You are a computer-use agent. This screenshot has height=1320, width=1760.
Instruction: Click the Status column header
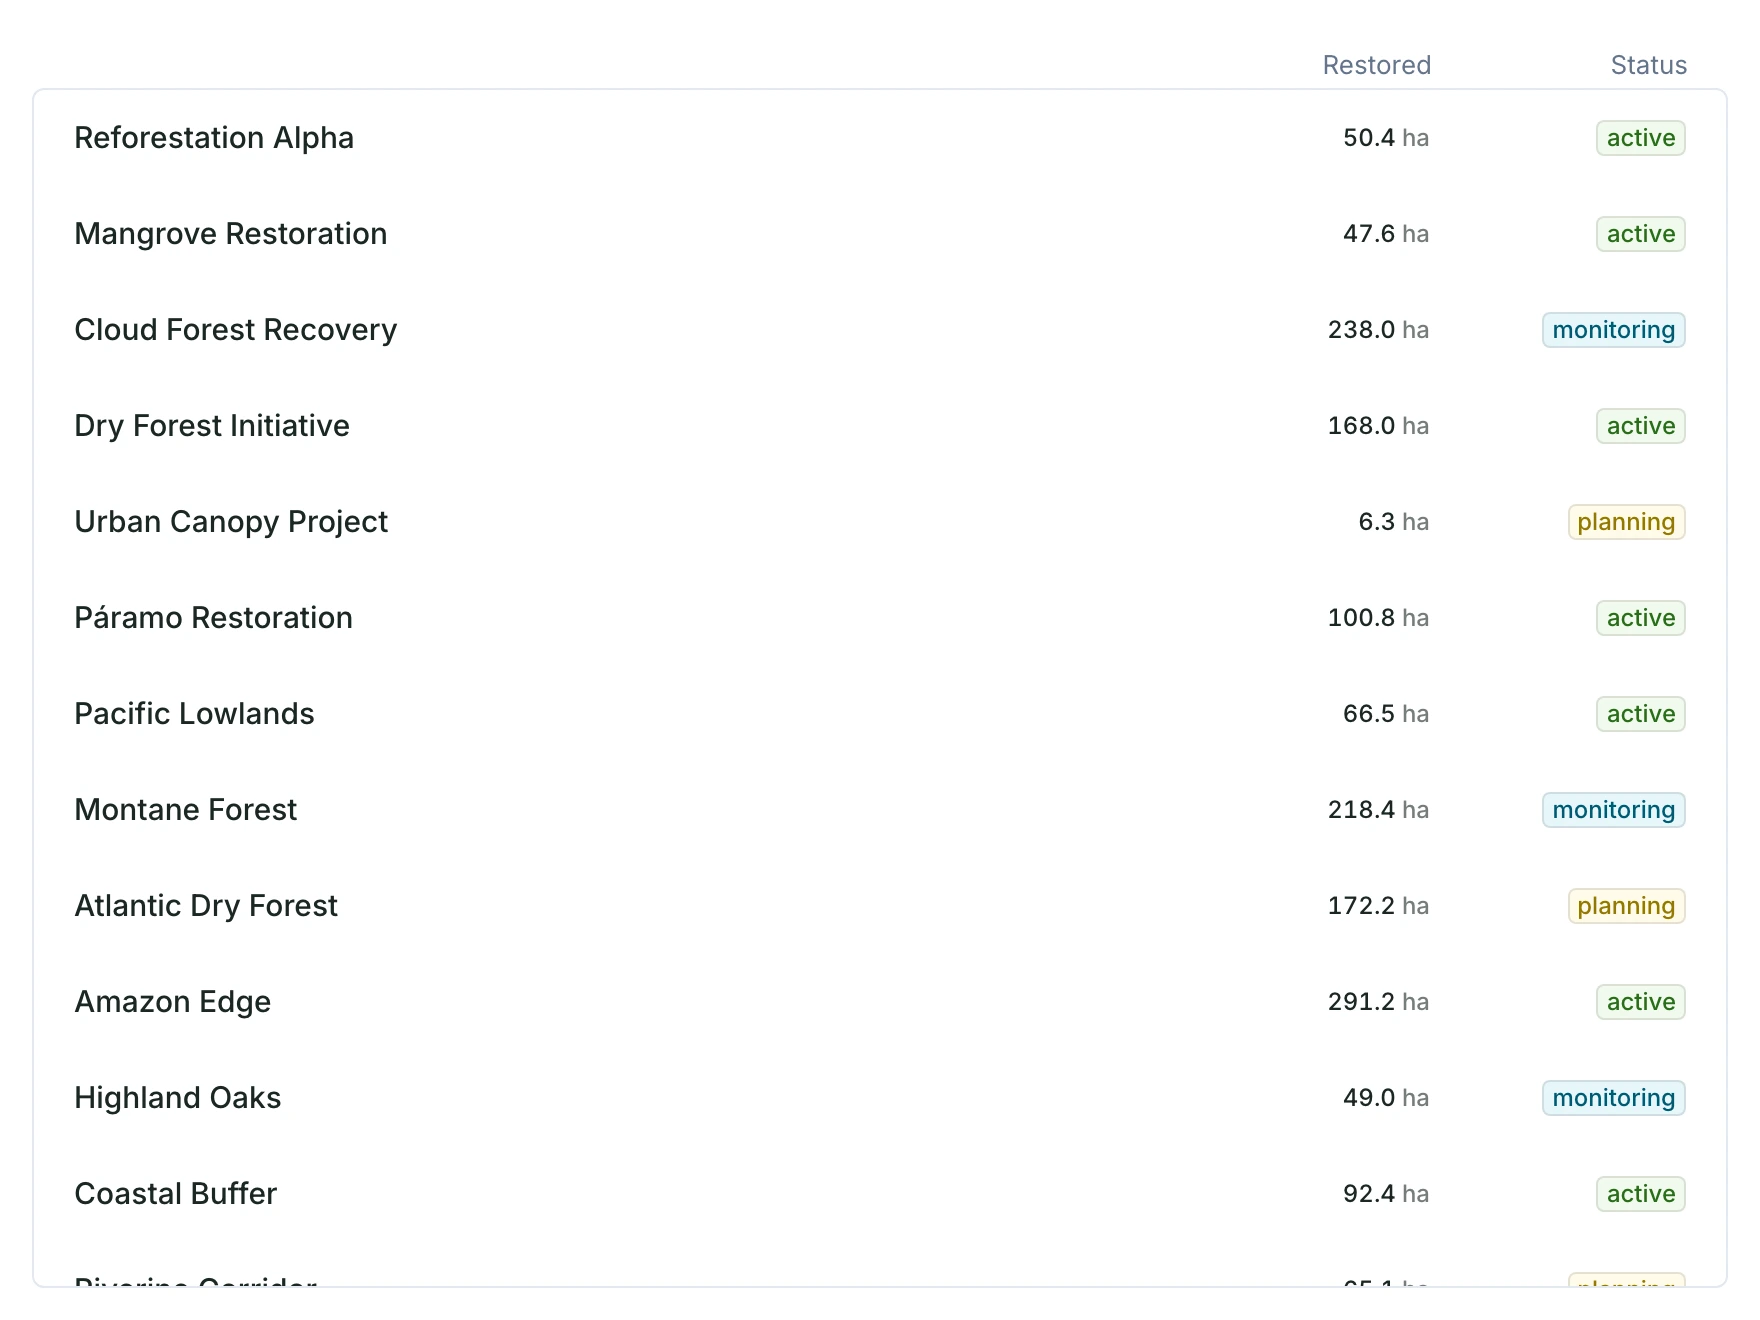pos(1649,65)
